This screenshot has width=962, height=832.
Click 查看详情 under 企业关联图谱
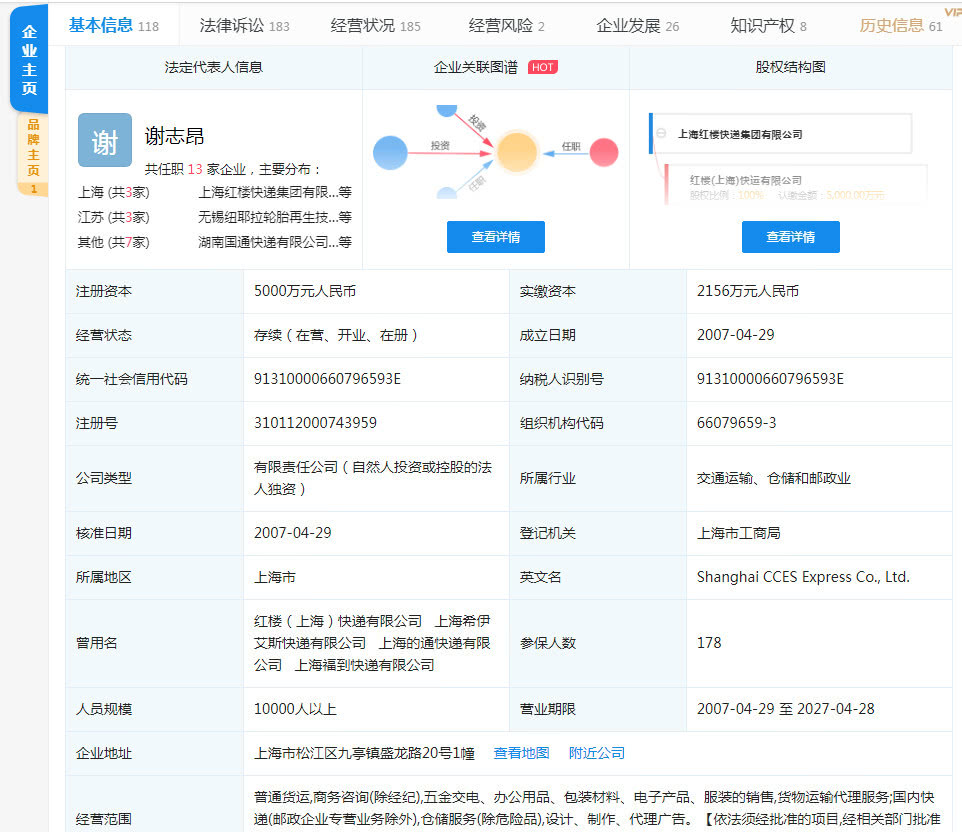496,237
